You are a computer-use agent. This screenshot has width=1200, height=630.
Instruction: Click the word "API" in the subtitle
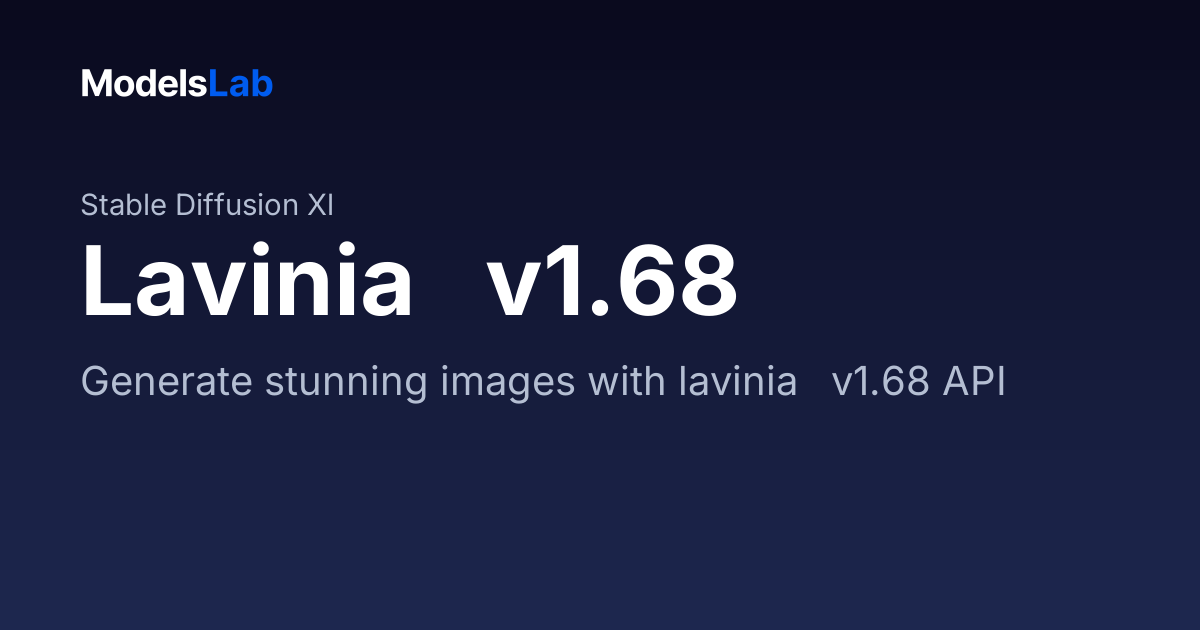pos(975,382)
